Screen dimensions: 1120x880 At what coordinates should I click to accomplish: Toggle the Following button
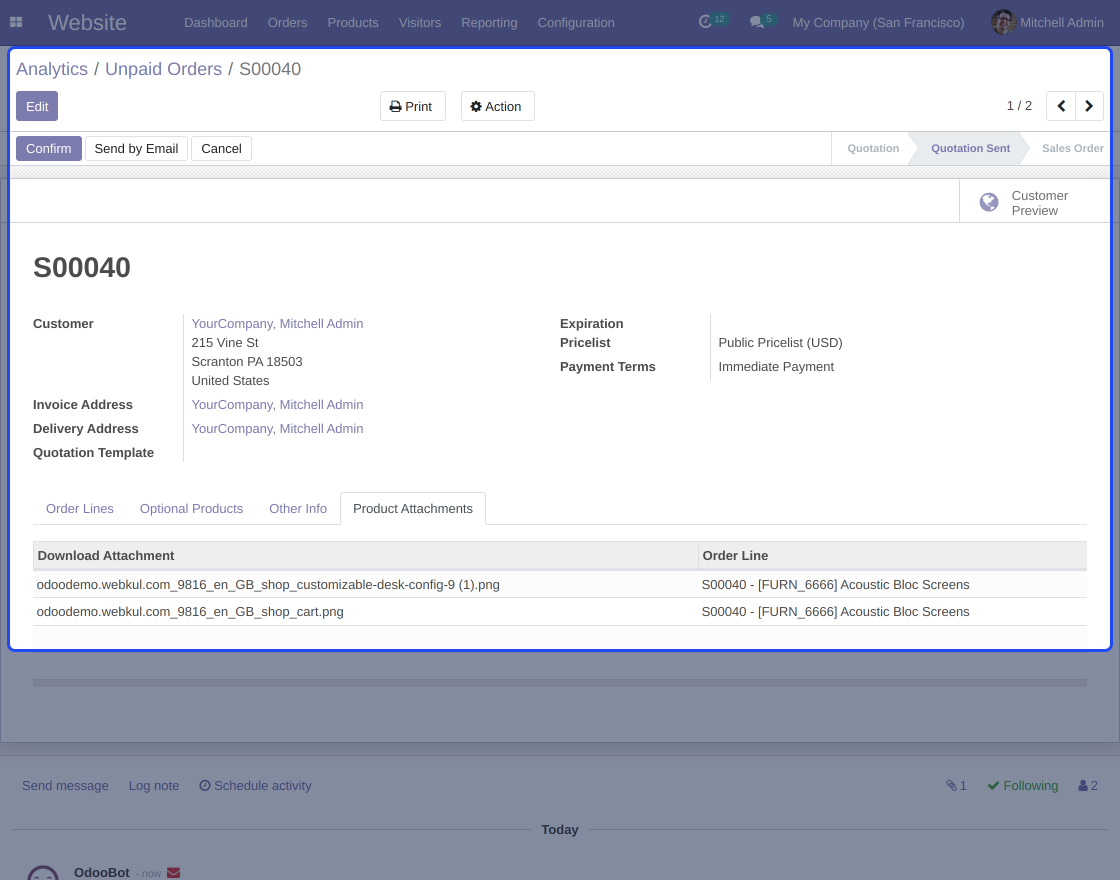click(1023, 786)
